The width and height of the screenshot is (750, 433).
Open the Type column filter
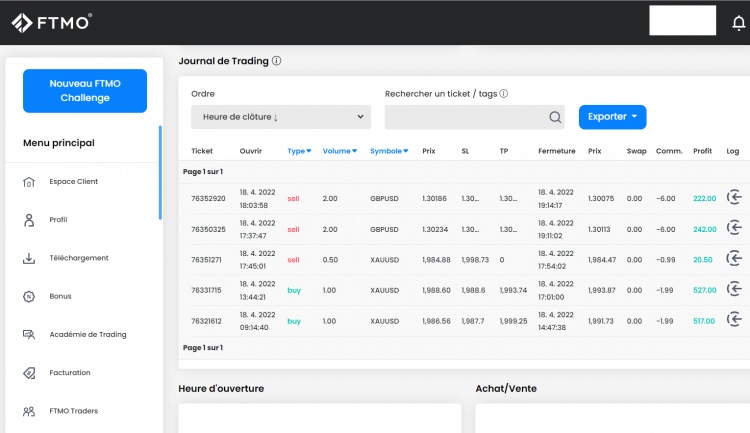pos(299,151)
